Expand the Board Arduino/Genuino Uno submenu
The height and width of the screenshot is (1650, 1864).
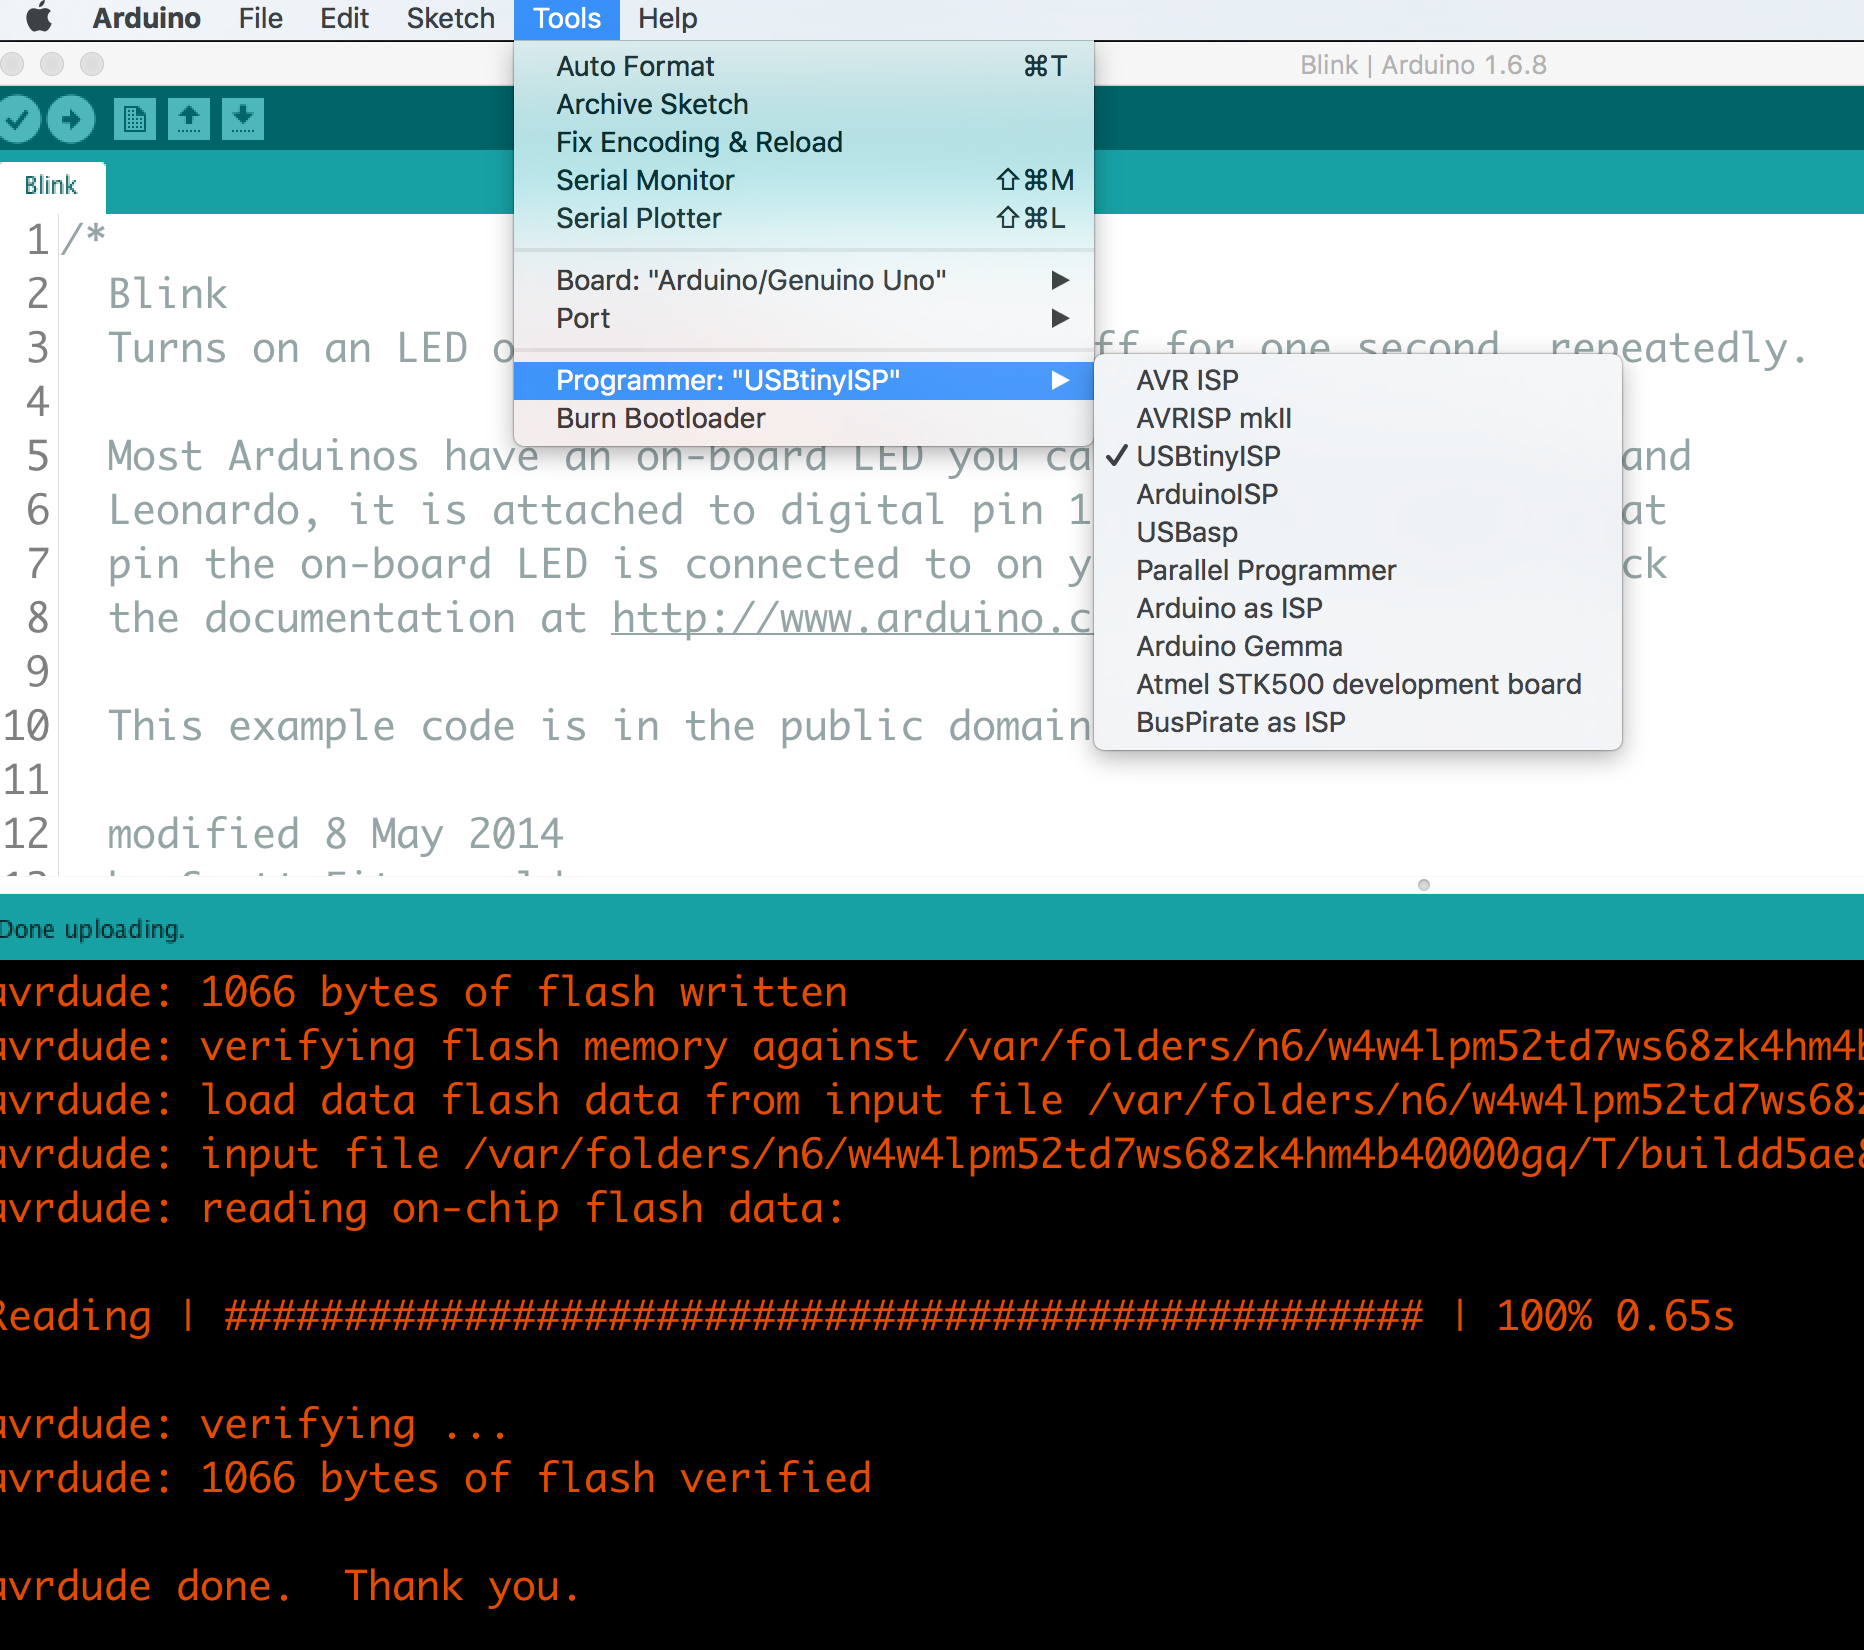[x=803, y=280]
